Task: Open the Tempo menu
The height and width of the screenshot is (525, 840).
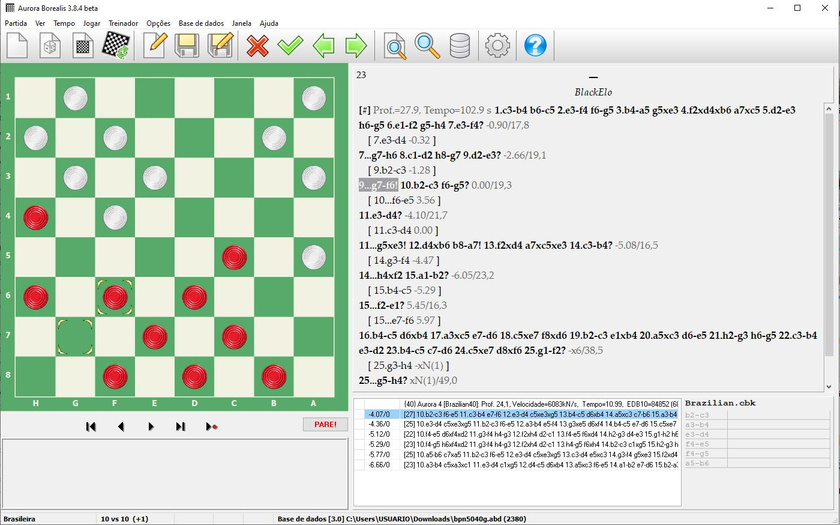Action: (64, 23)
